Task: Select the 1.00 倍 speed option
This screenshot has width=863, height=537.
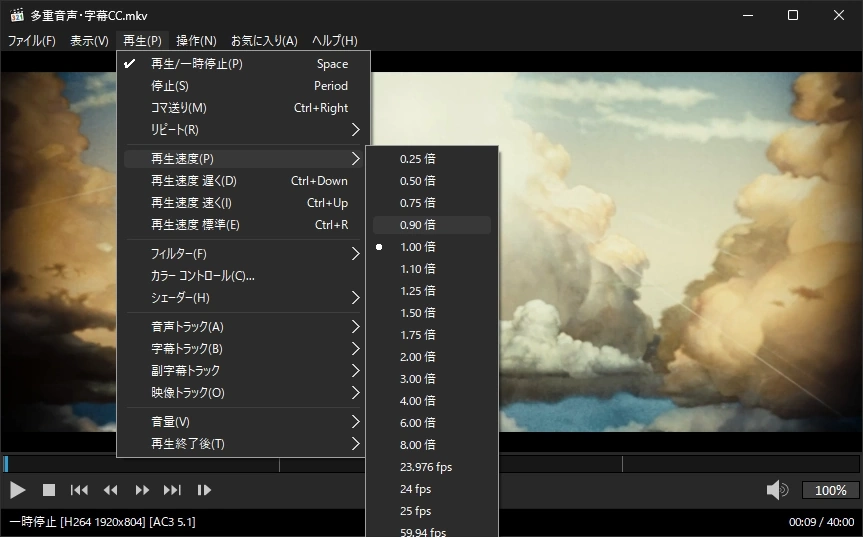Action: (432, 247)
